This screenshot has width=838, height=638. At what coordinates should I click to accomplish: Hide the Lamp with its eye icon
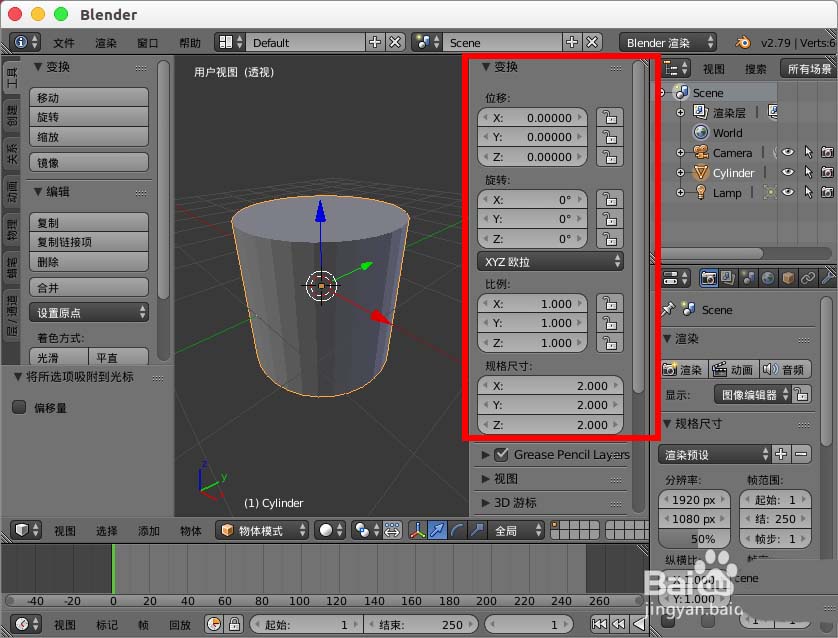(787, 192)
